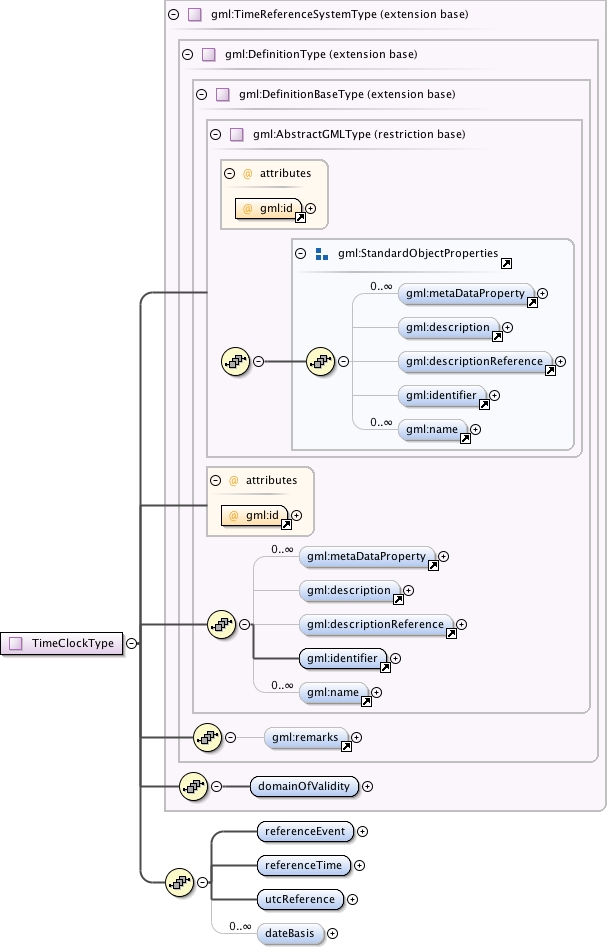Collapse gml:DefinitionBaseType extension base

point(201,94)
